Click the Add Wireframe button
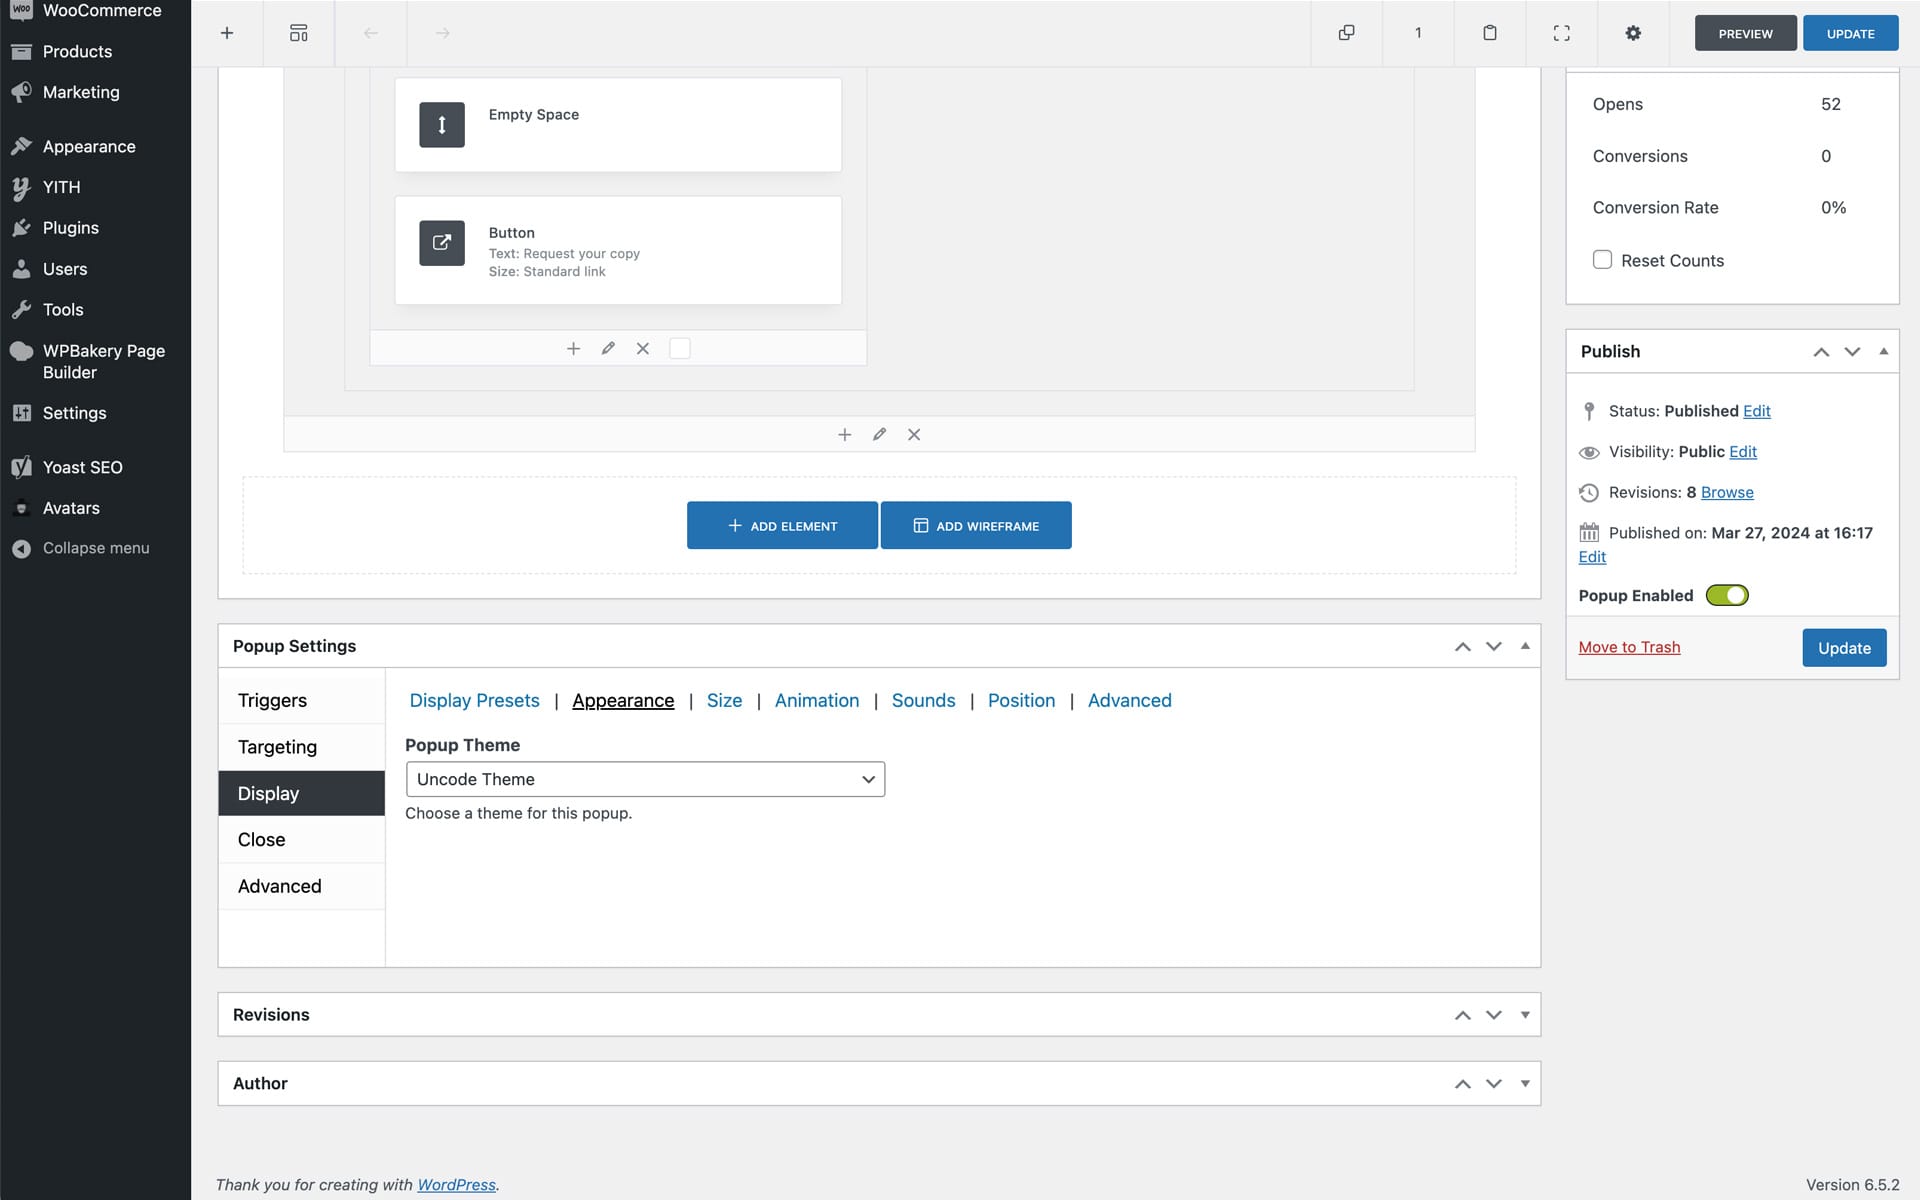Screen dimensions: 1920x1200 coord(976,525)
